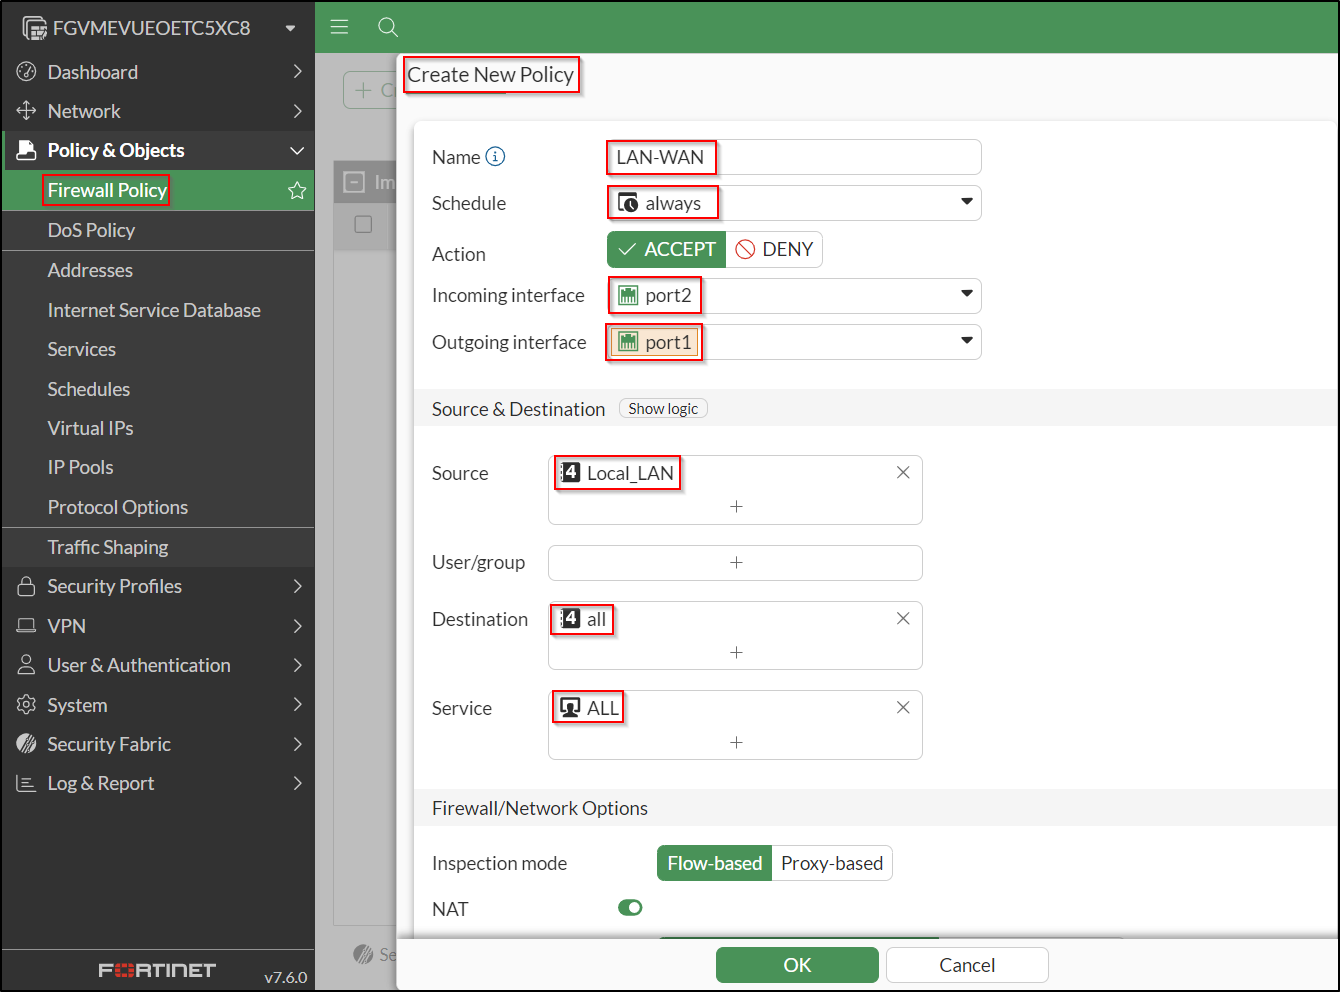Open the Outgoing interface dropdown
This screenshot has width=1340, height=992.
pyautogui.click(x=967, y=341)
